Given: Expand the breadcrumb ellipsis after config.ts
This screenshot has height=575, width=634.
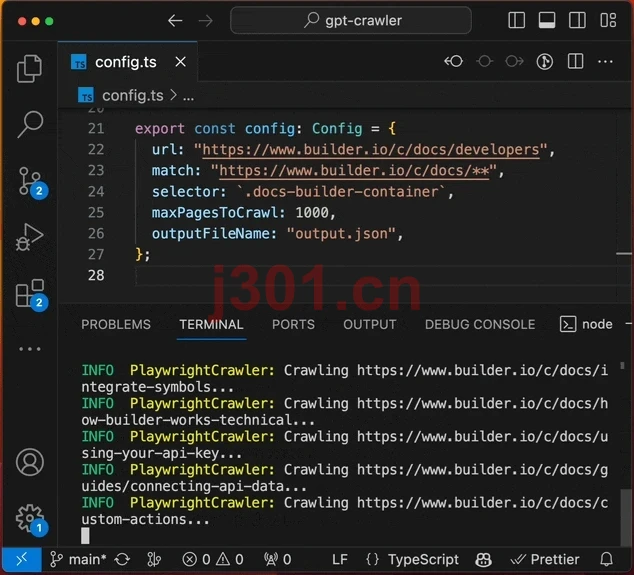Looking at the screenshot, I should pos(188,96).
